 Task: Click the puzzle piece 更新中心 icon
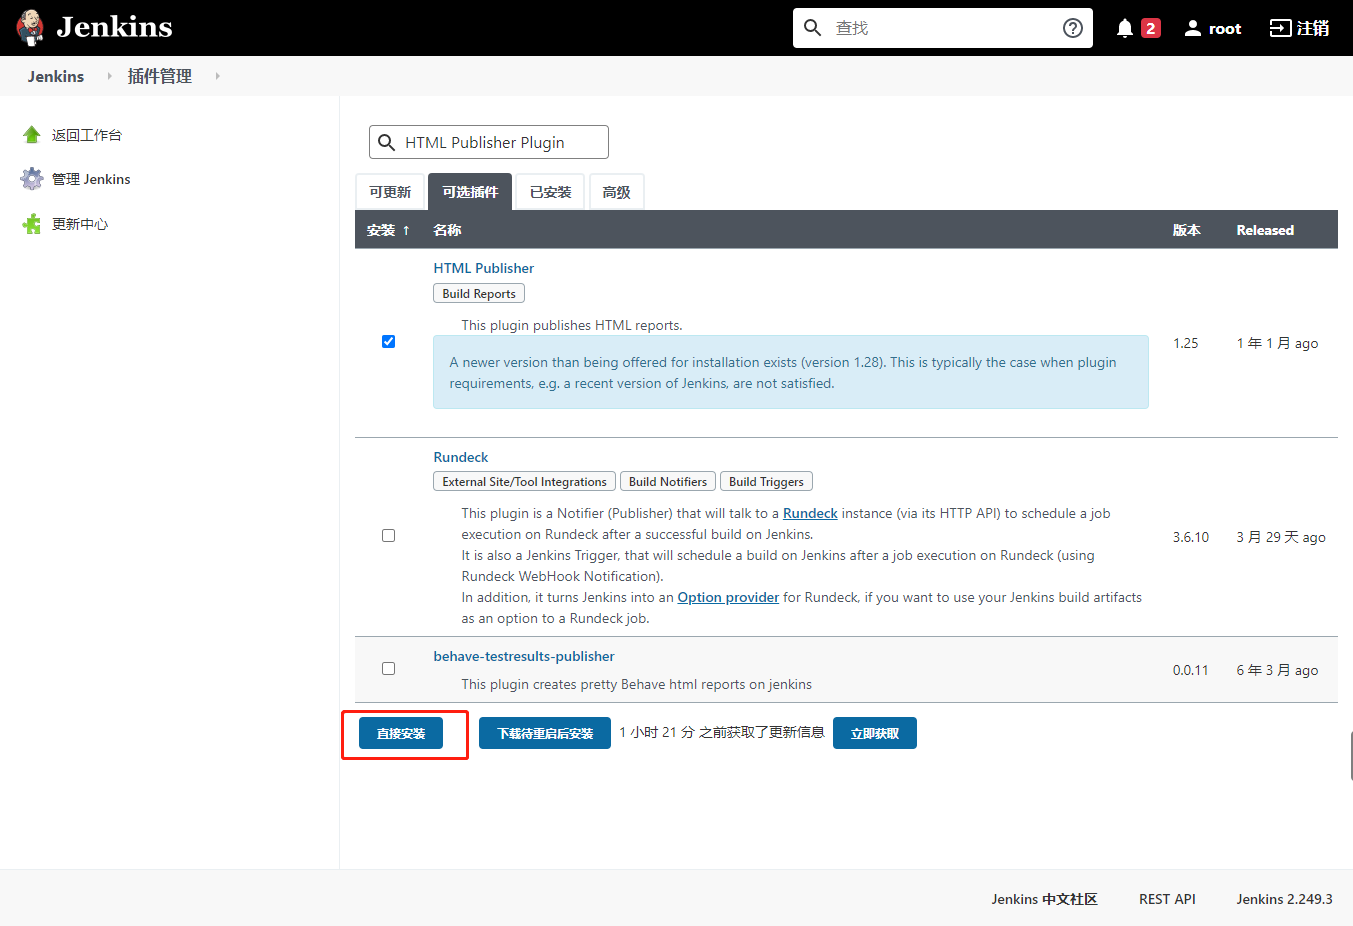[32, 224]
